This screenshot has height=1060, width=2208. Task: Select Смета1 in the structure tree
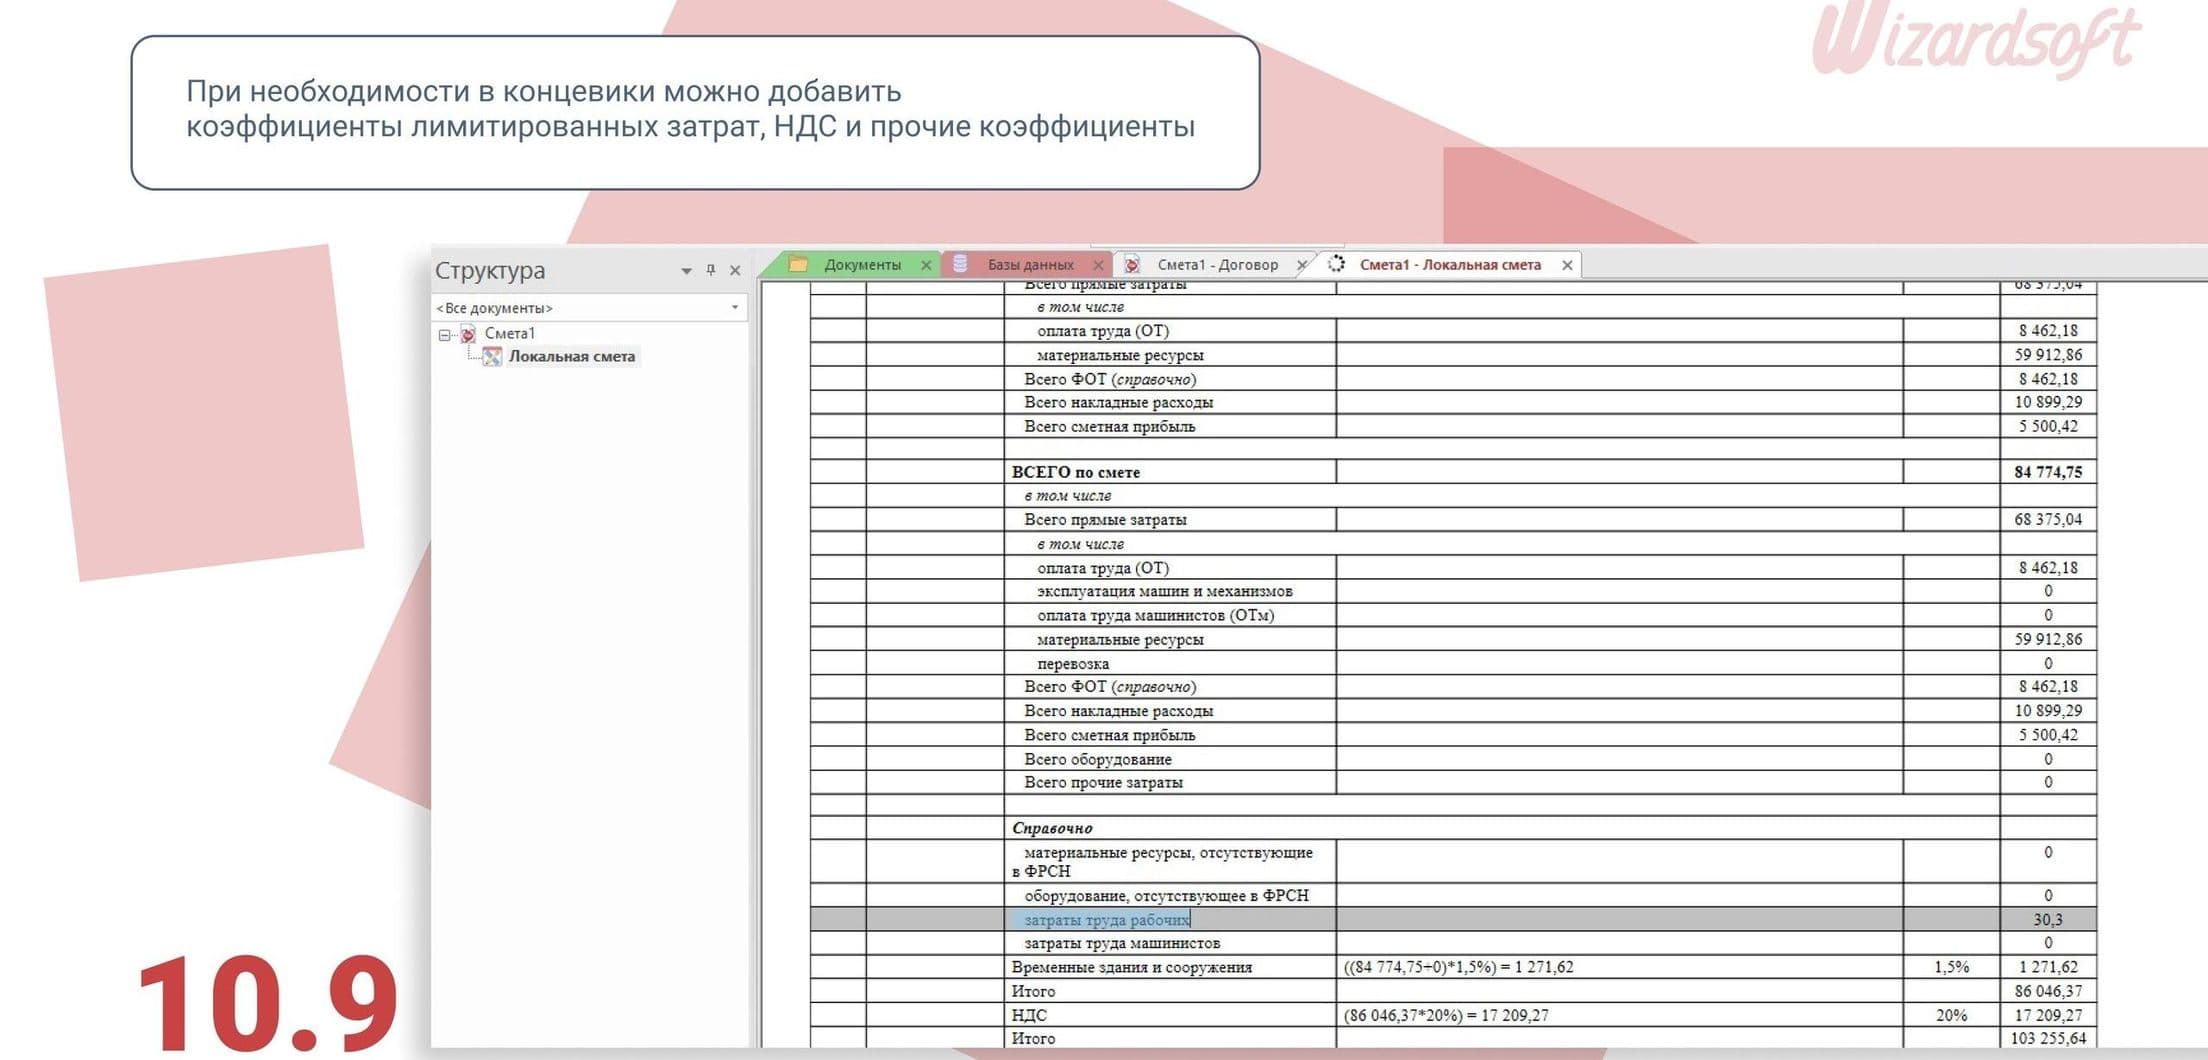point(510,334)
